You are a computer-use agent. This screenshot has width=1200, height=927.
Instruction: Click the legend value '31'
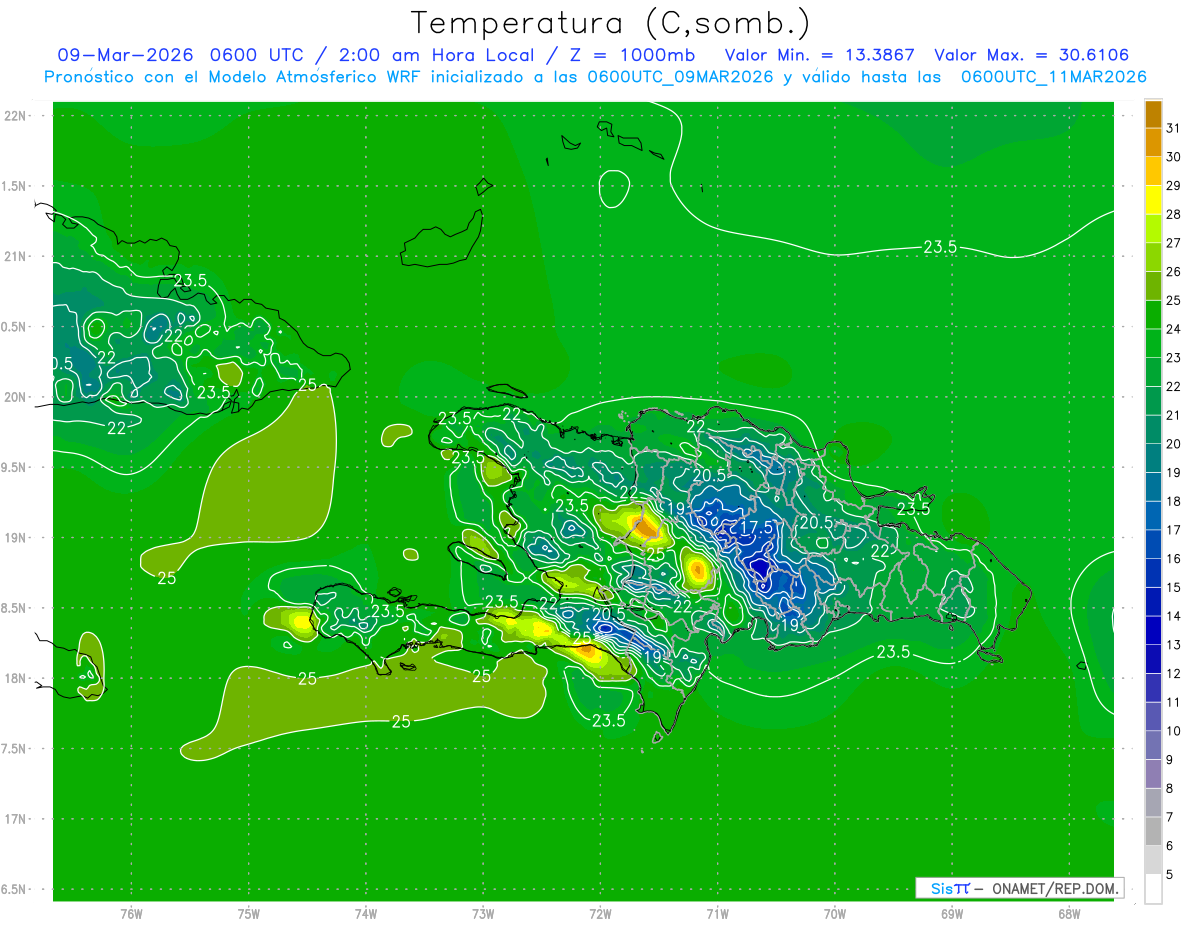click(1174, 128)
